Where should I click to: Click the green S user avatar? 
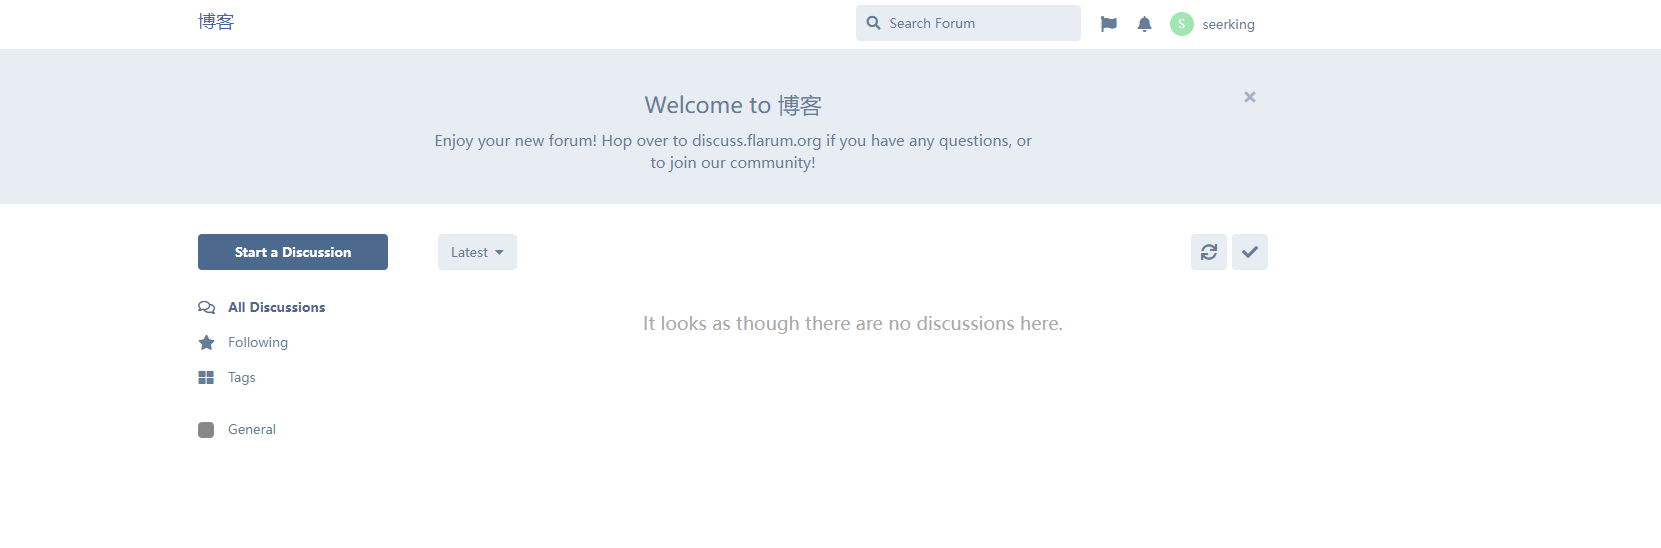[1182, 24]
